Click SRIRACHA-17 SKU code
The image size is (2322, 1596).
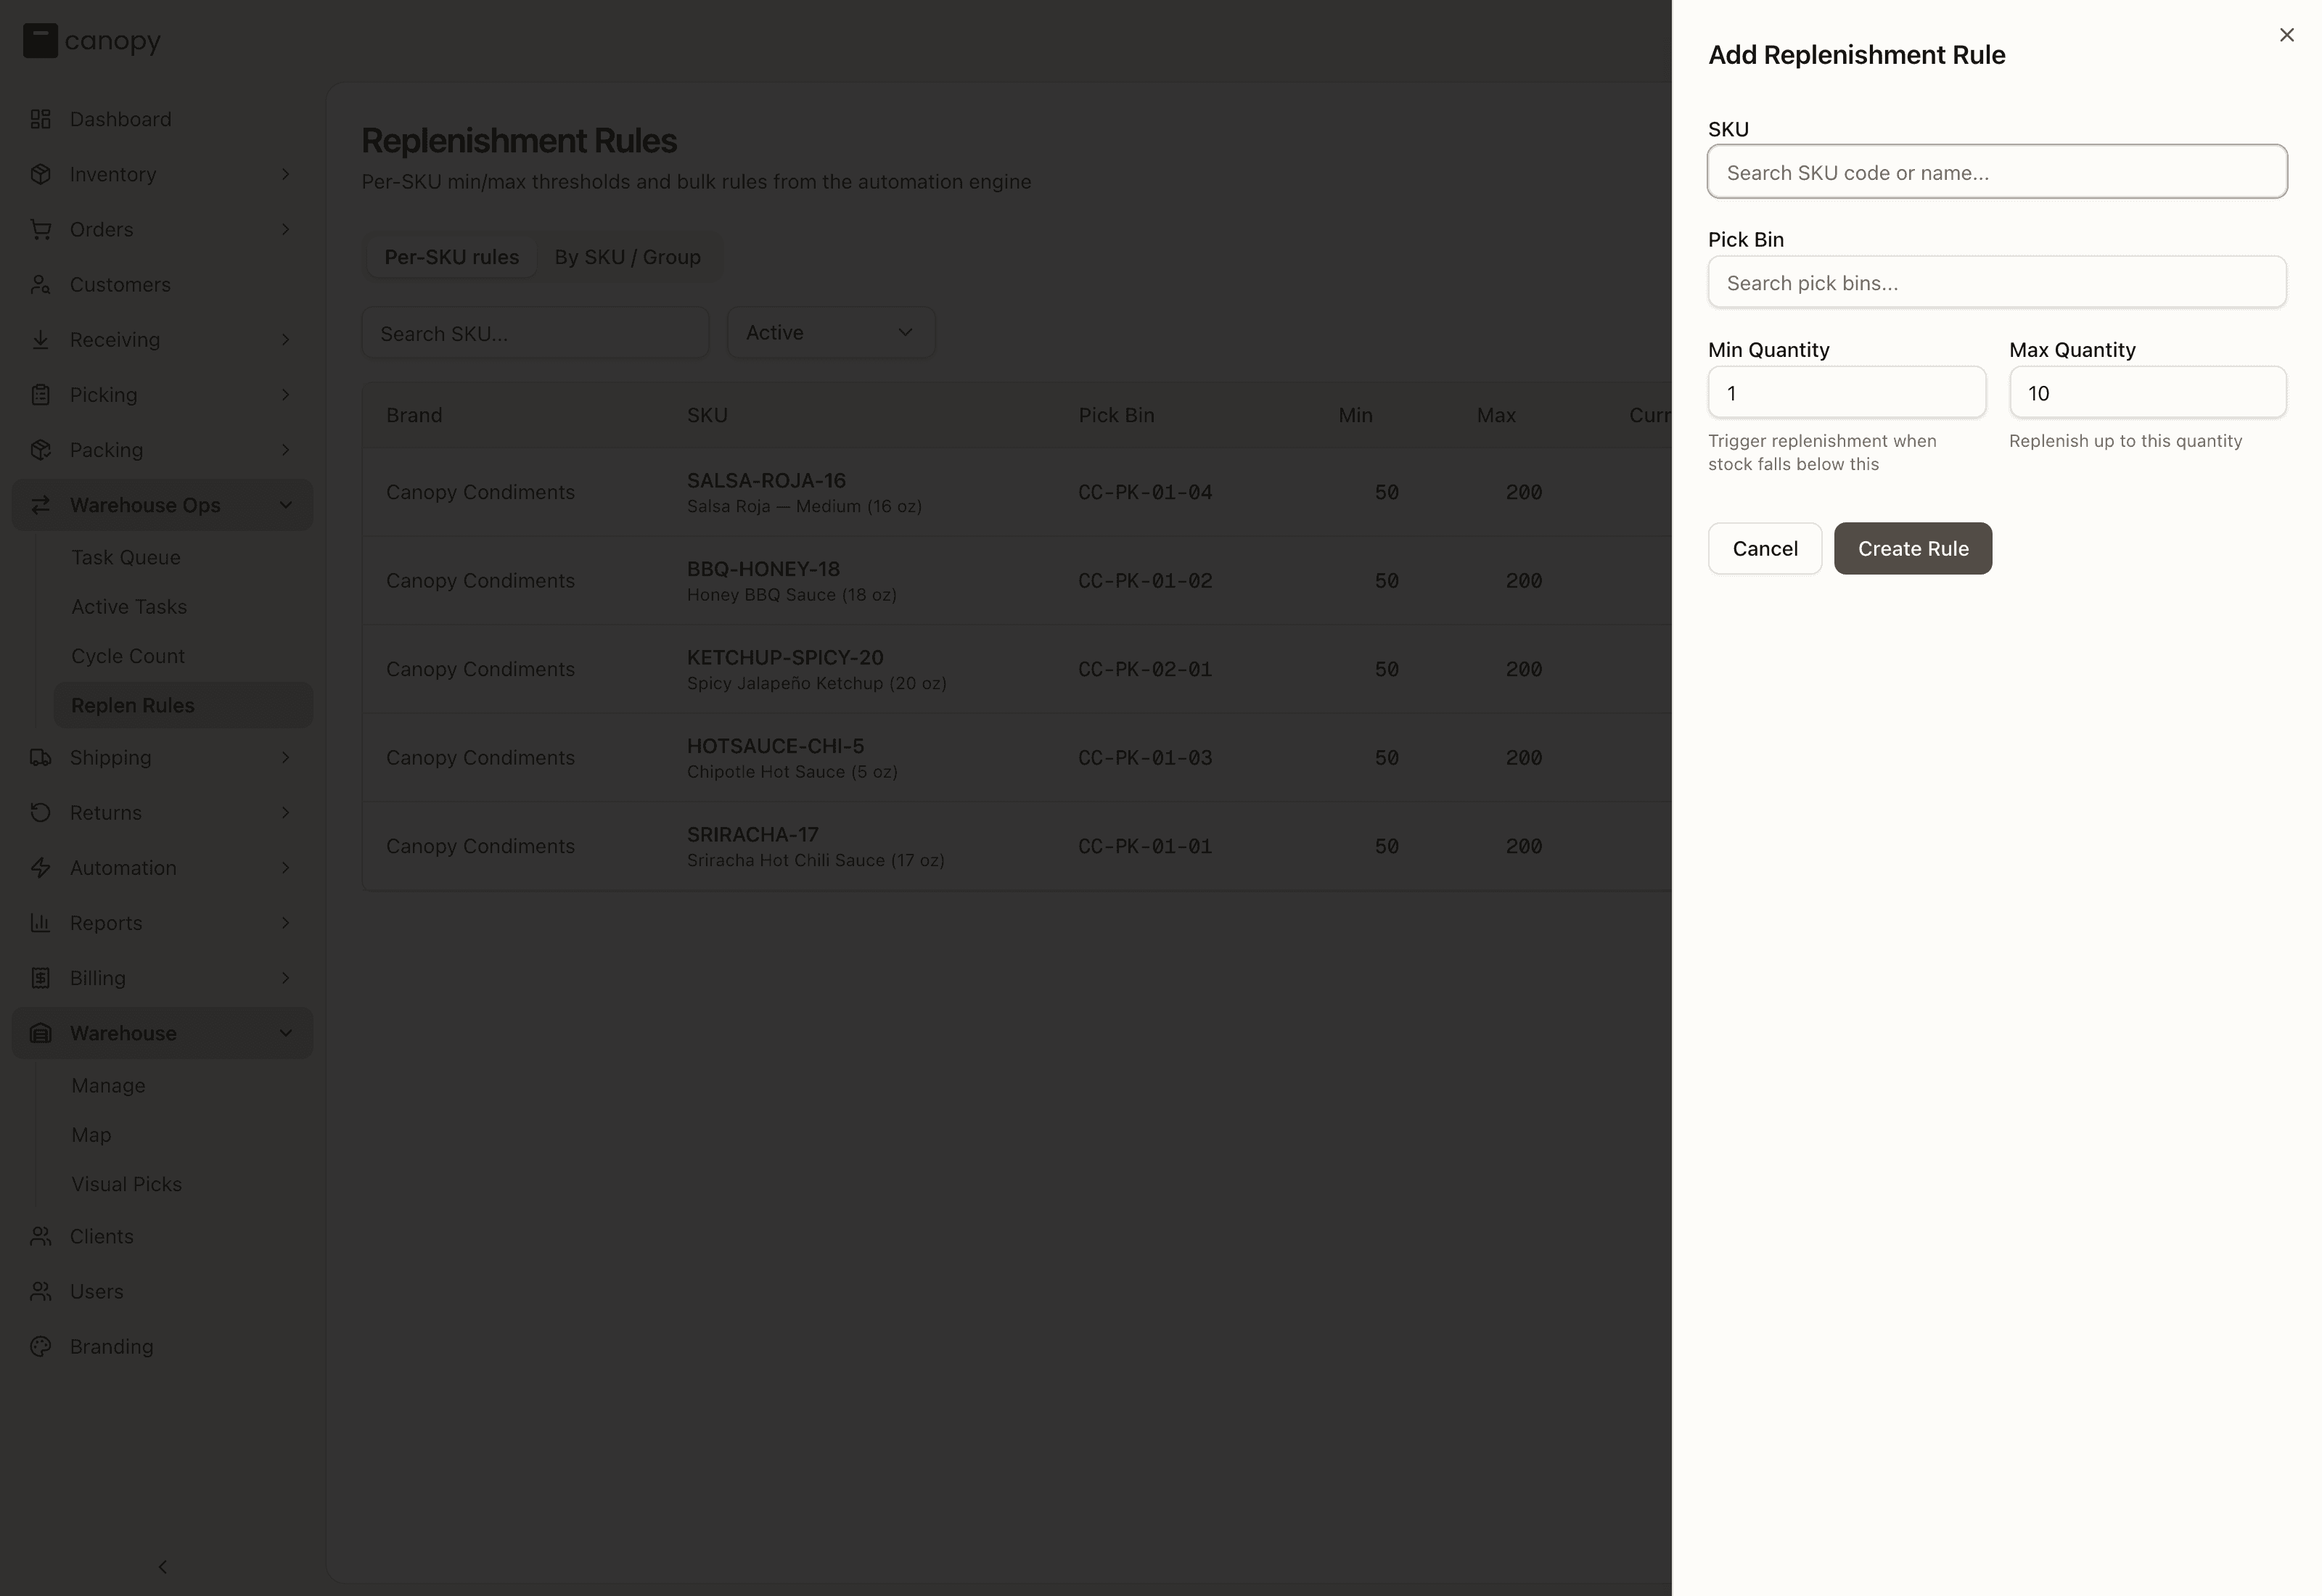[x=753, y=834]
